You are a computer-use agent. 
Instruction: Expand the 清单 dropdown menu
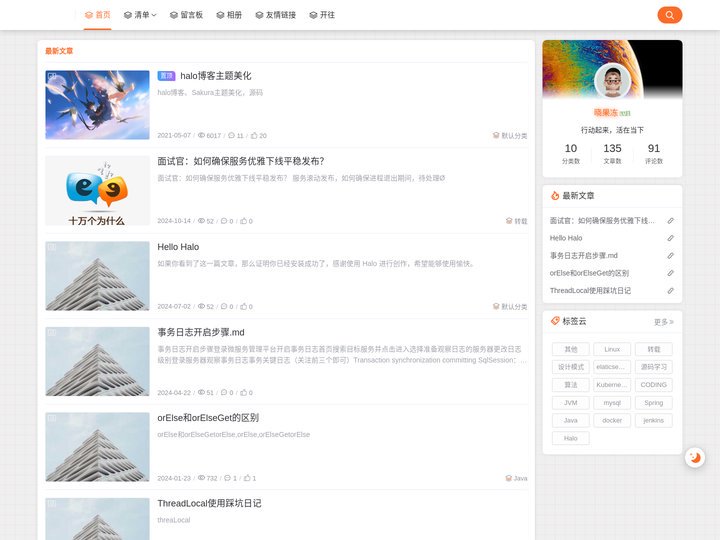pyautogui.click(x=140, y=15)
